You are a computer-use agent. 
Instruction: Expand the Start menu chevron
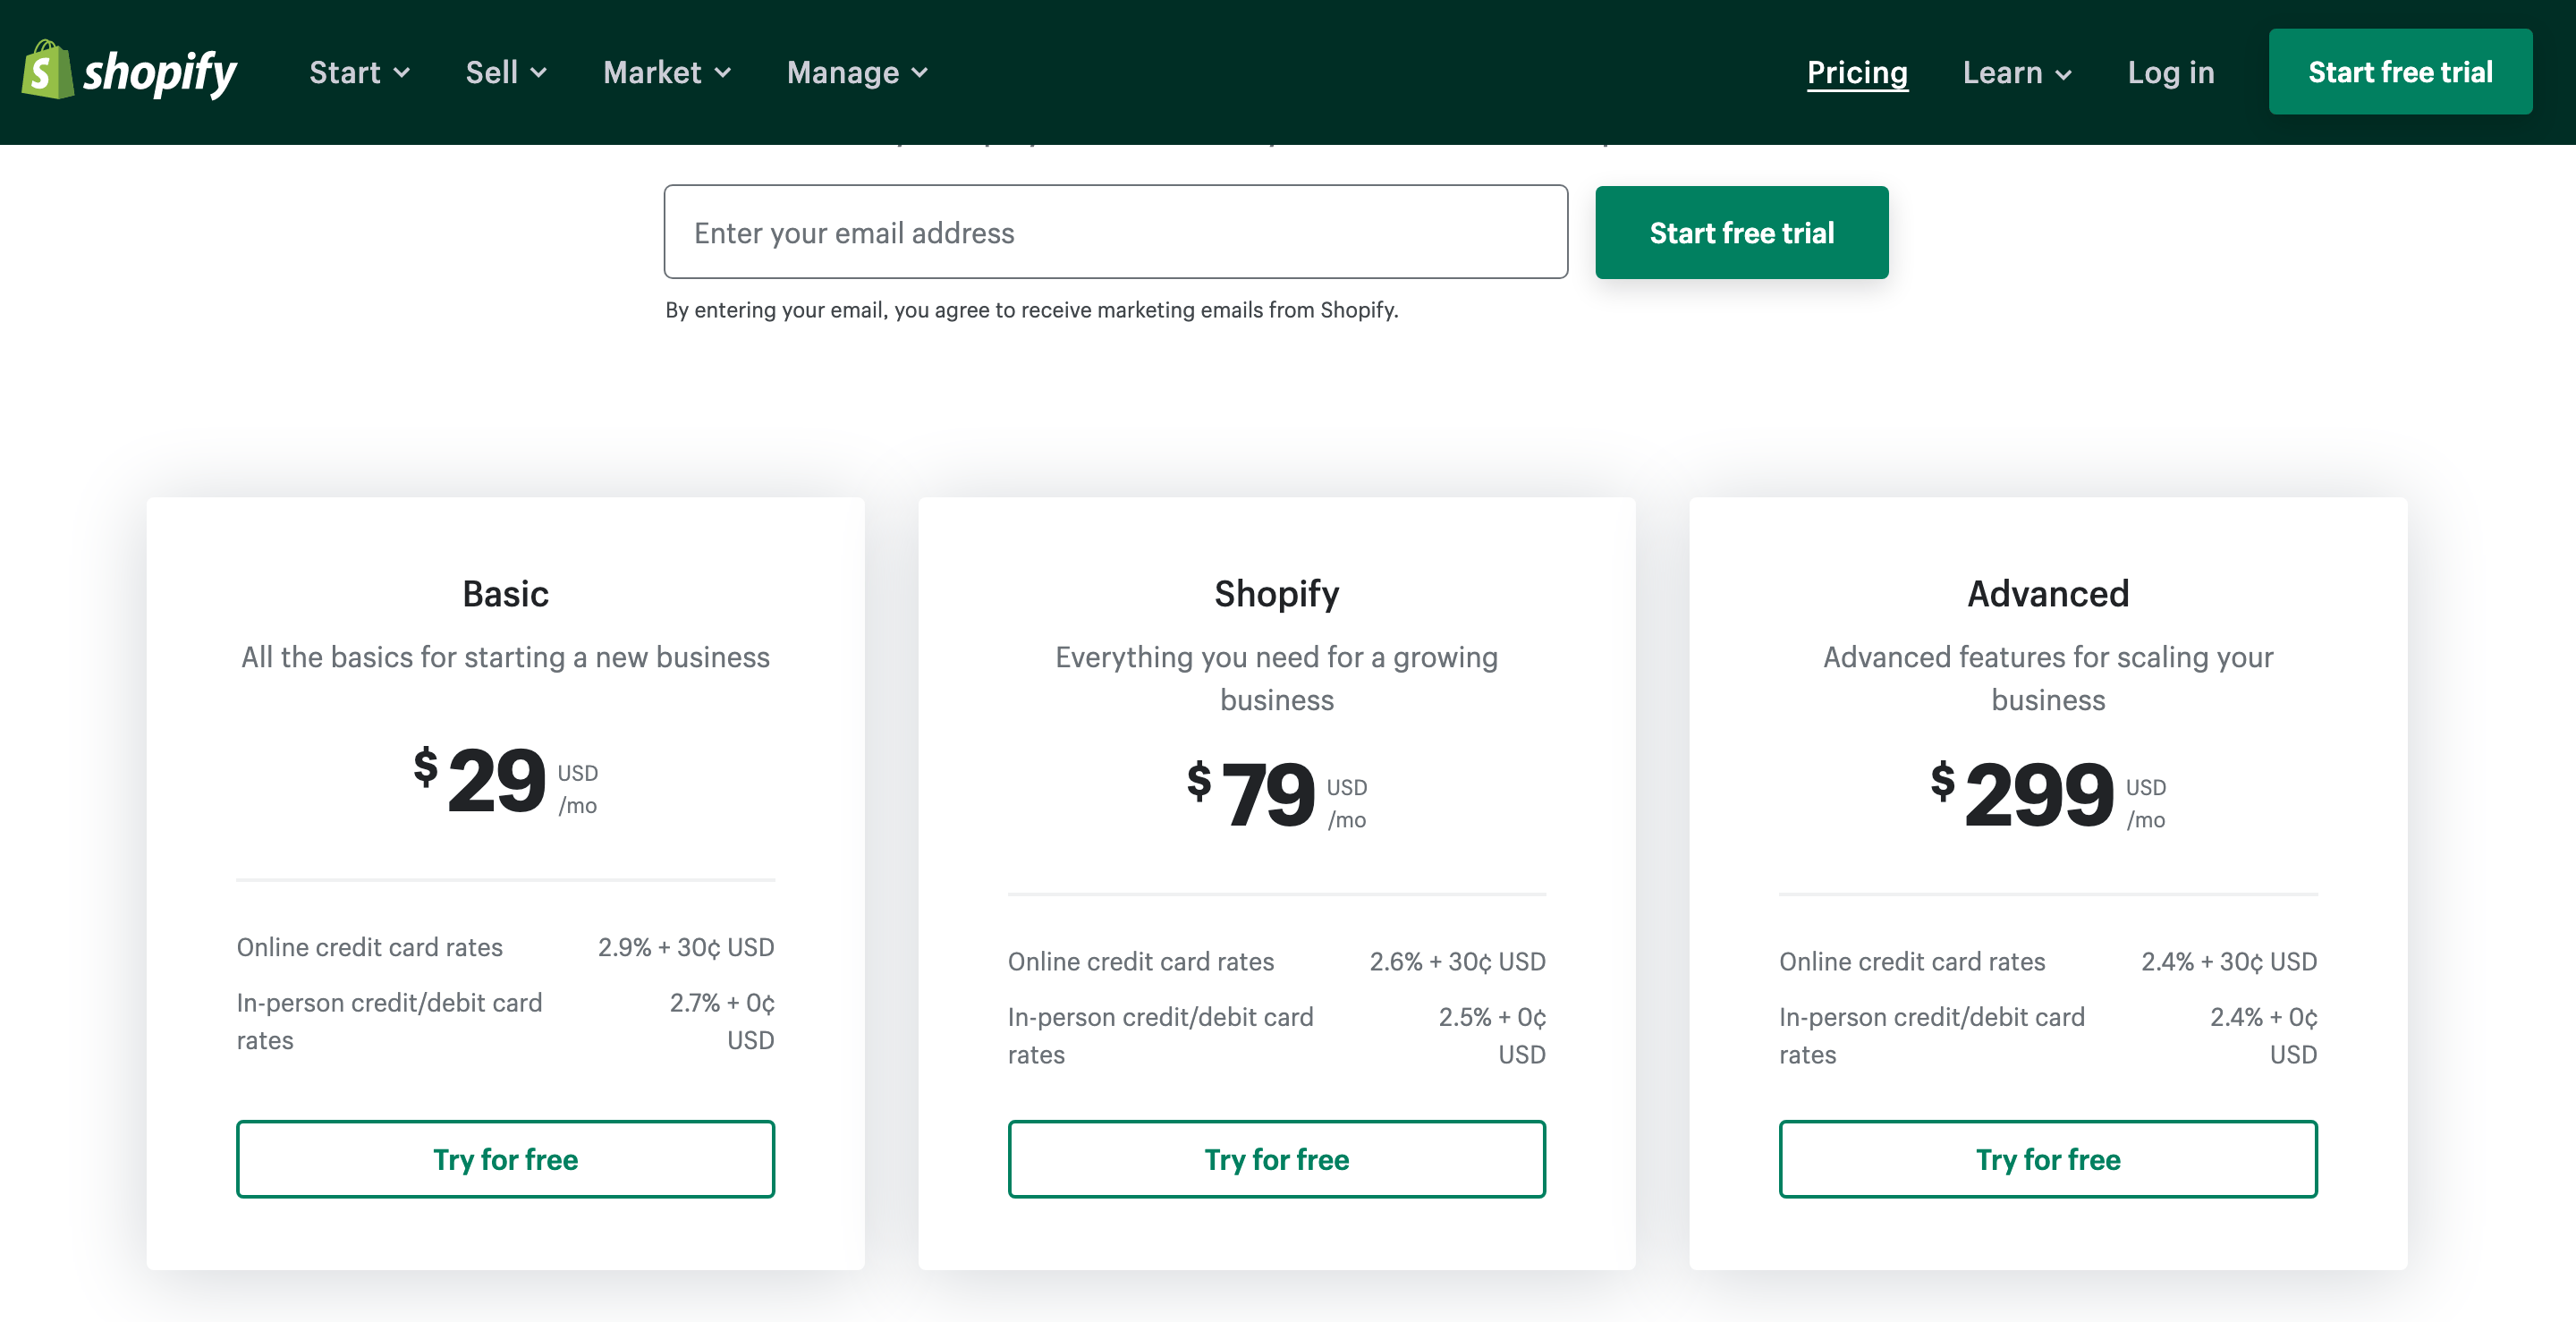click(402, 73)
